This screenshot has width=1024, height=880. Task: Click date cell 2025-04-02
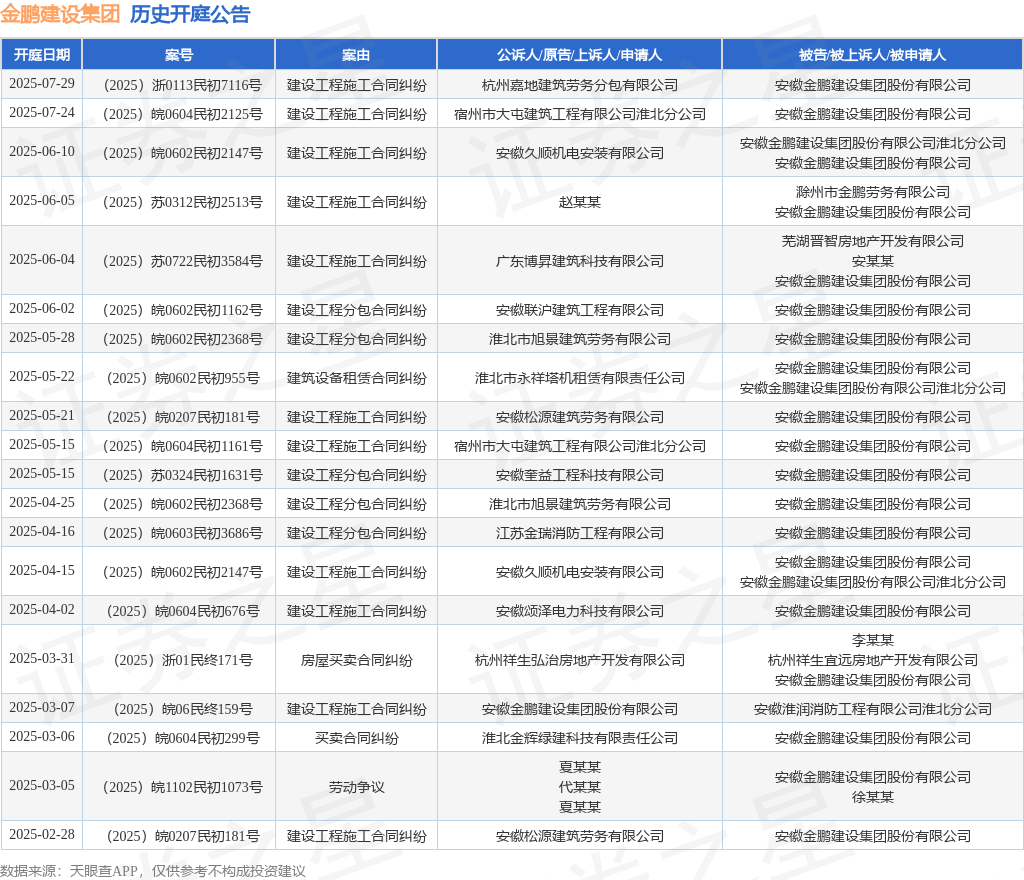point(42,610)
